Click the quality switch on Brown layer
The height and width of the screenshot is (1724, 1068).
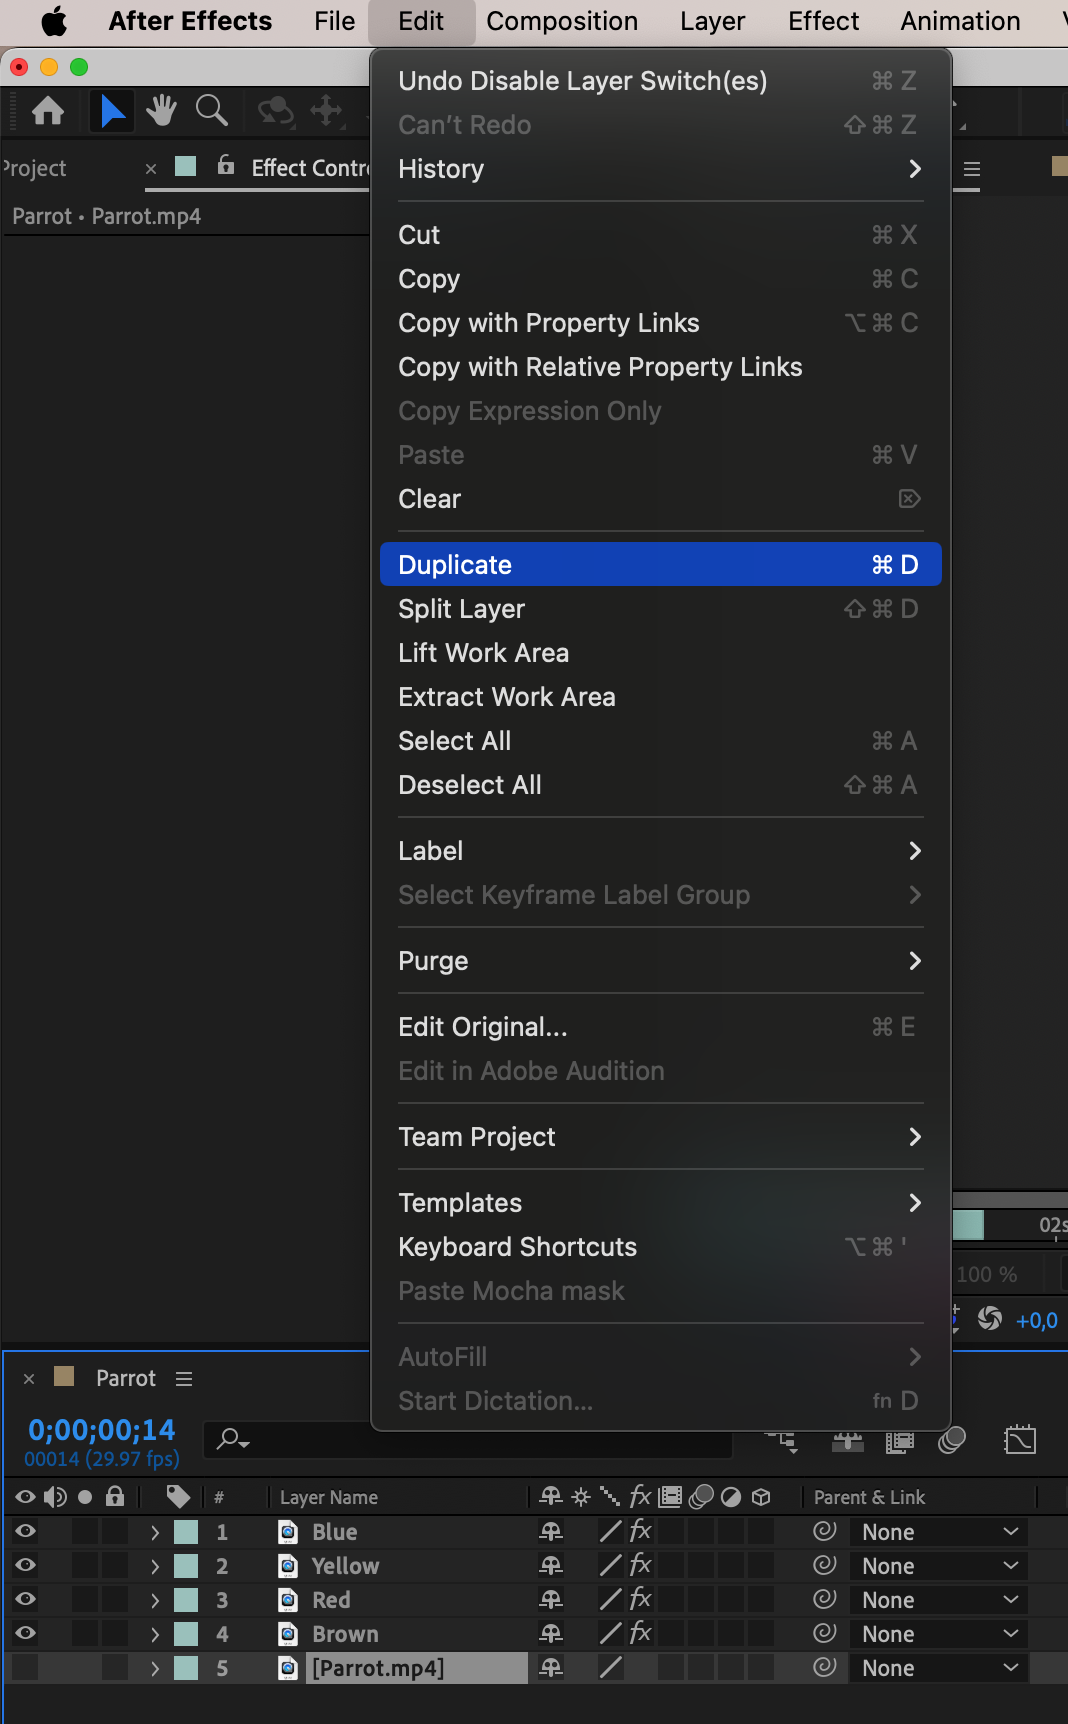[x=611, y=1633]
